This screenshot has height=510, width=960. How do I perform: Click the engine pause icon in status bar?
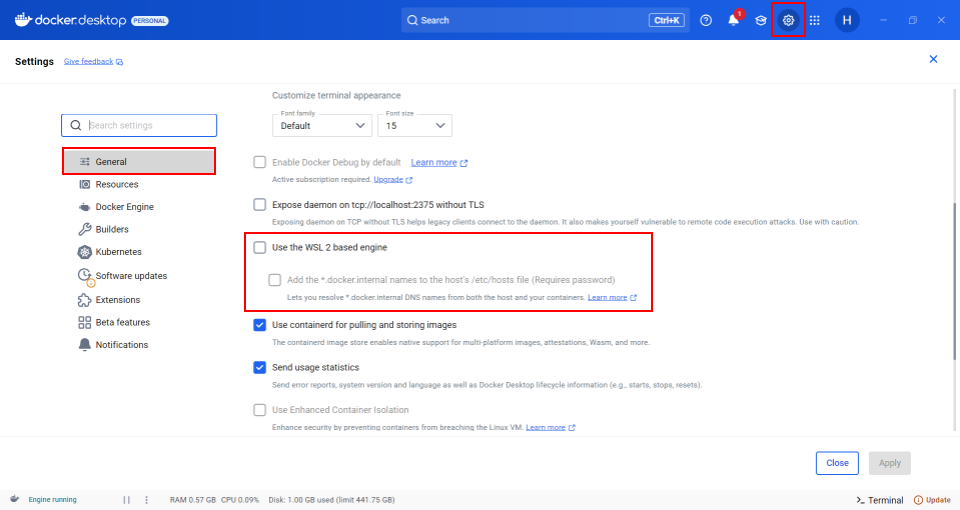(127, 500)
